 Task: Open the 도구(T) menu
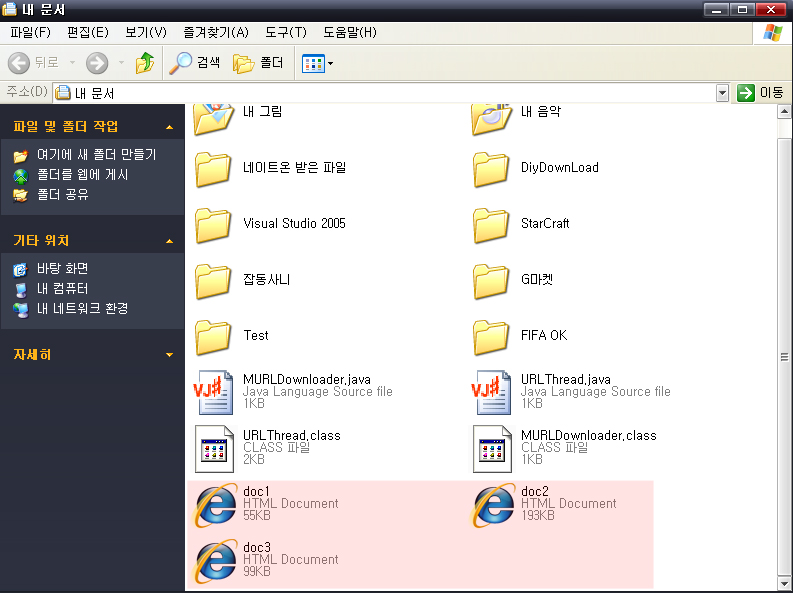pos(286,33)
